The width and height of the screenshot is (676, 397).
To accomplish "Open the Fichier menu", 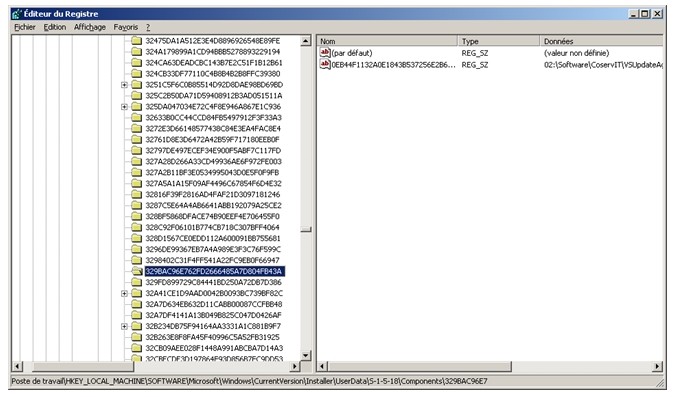I will tap(25, 27).
